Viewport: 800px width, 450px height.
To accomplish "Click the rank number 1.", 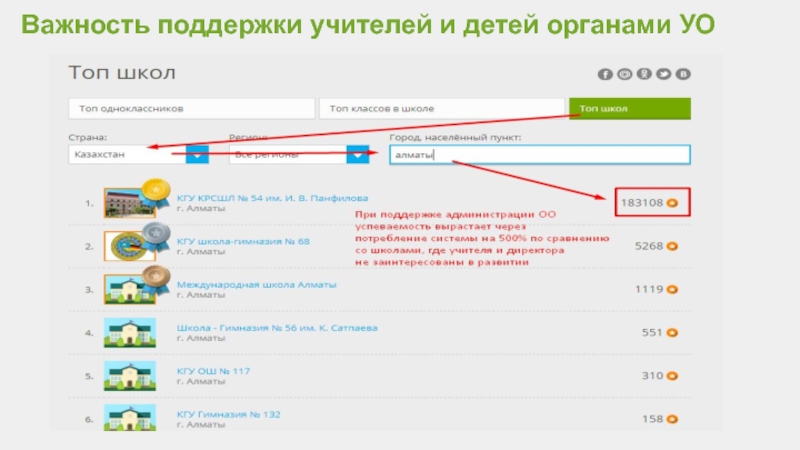I will tap(89, 203).
